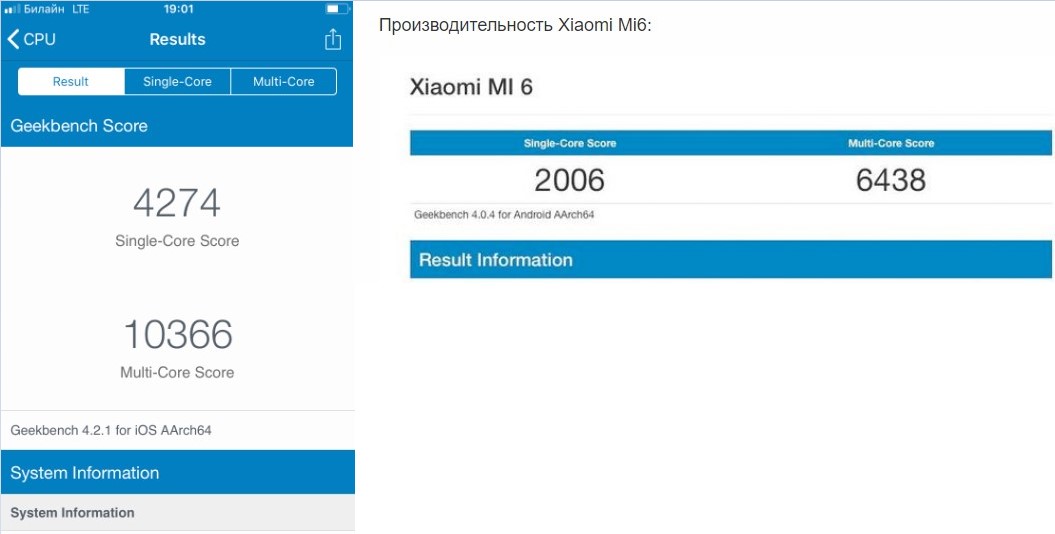Click the Multi-Core Score column header
The height and width of the screenshot is (534, 1055).
891,143
